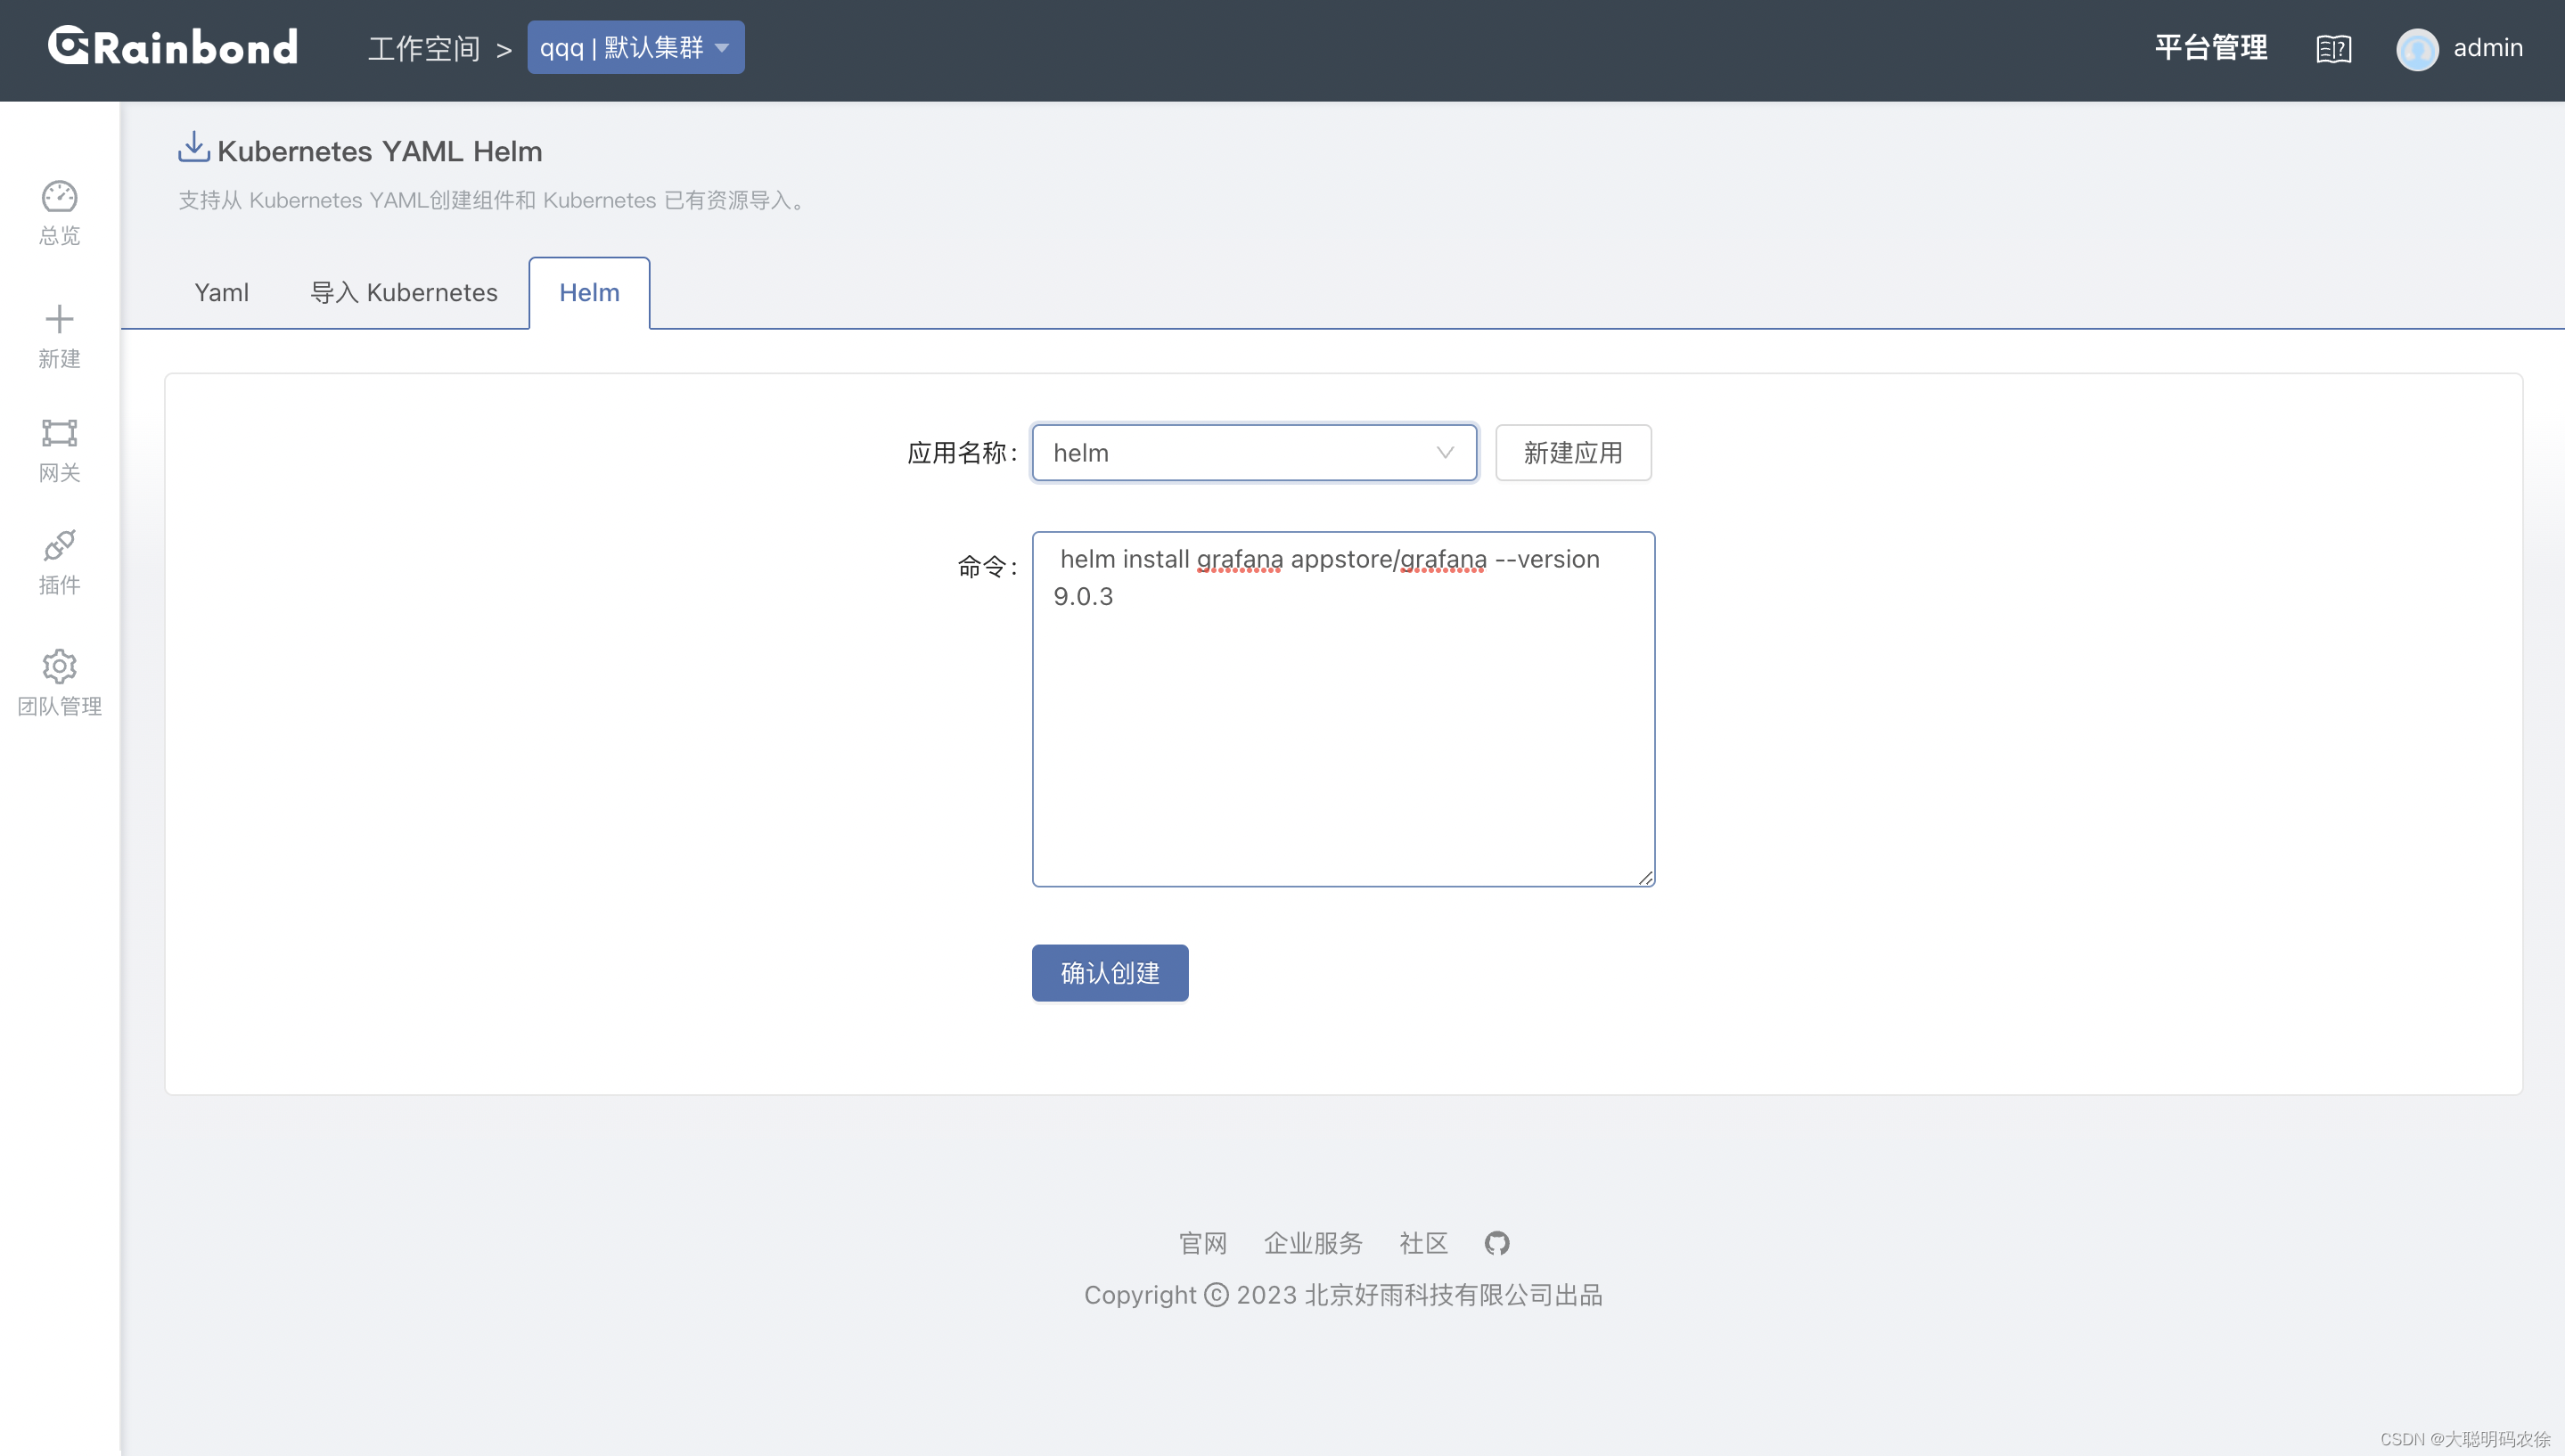Viewport: 2565px width, 1456px height.
Task: Open 团队管理 gear settings icon
Action: (x=59, y=666)
